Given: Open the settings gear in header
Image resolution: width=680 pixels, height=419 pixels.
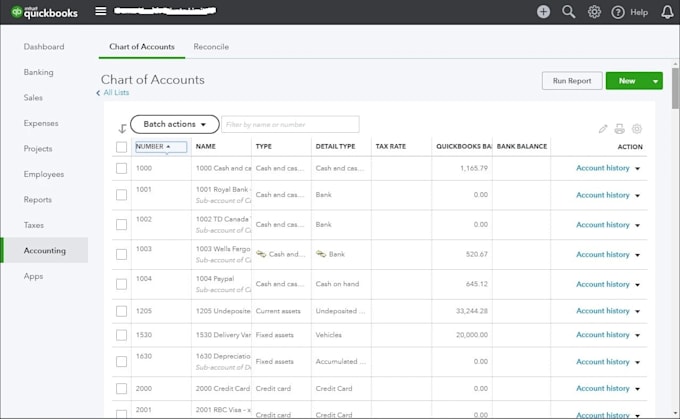Looking at the screenshot, I should coord(594,12).
